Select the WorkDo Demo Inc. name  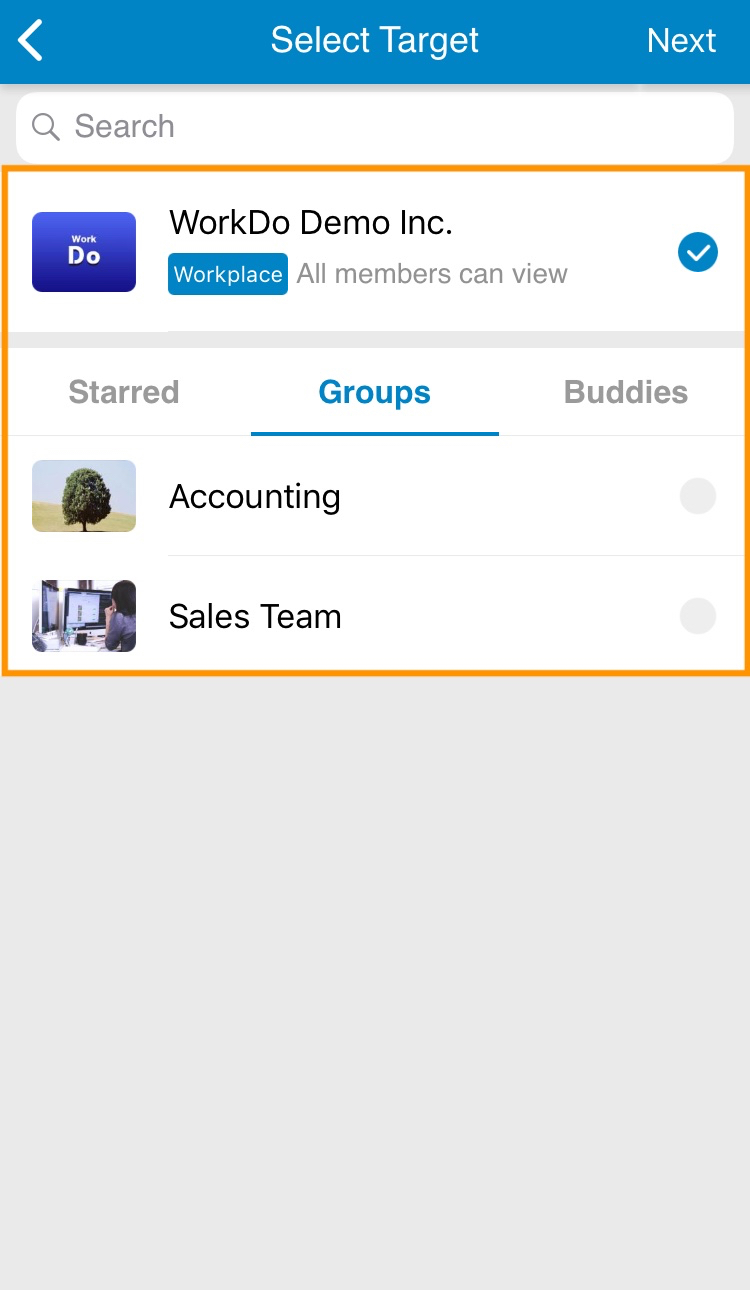click(x=311, y=222)
